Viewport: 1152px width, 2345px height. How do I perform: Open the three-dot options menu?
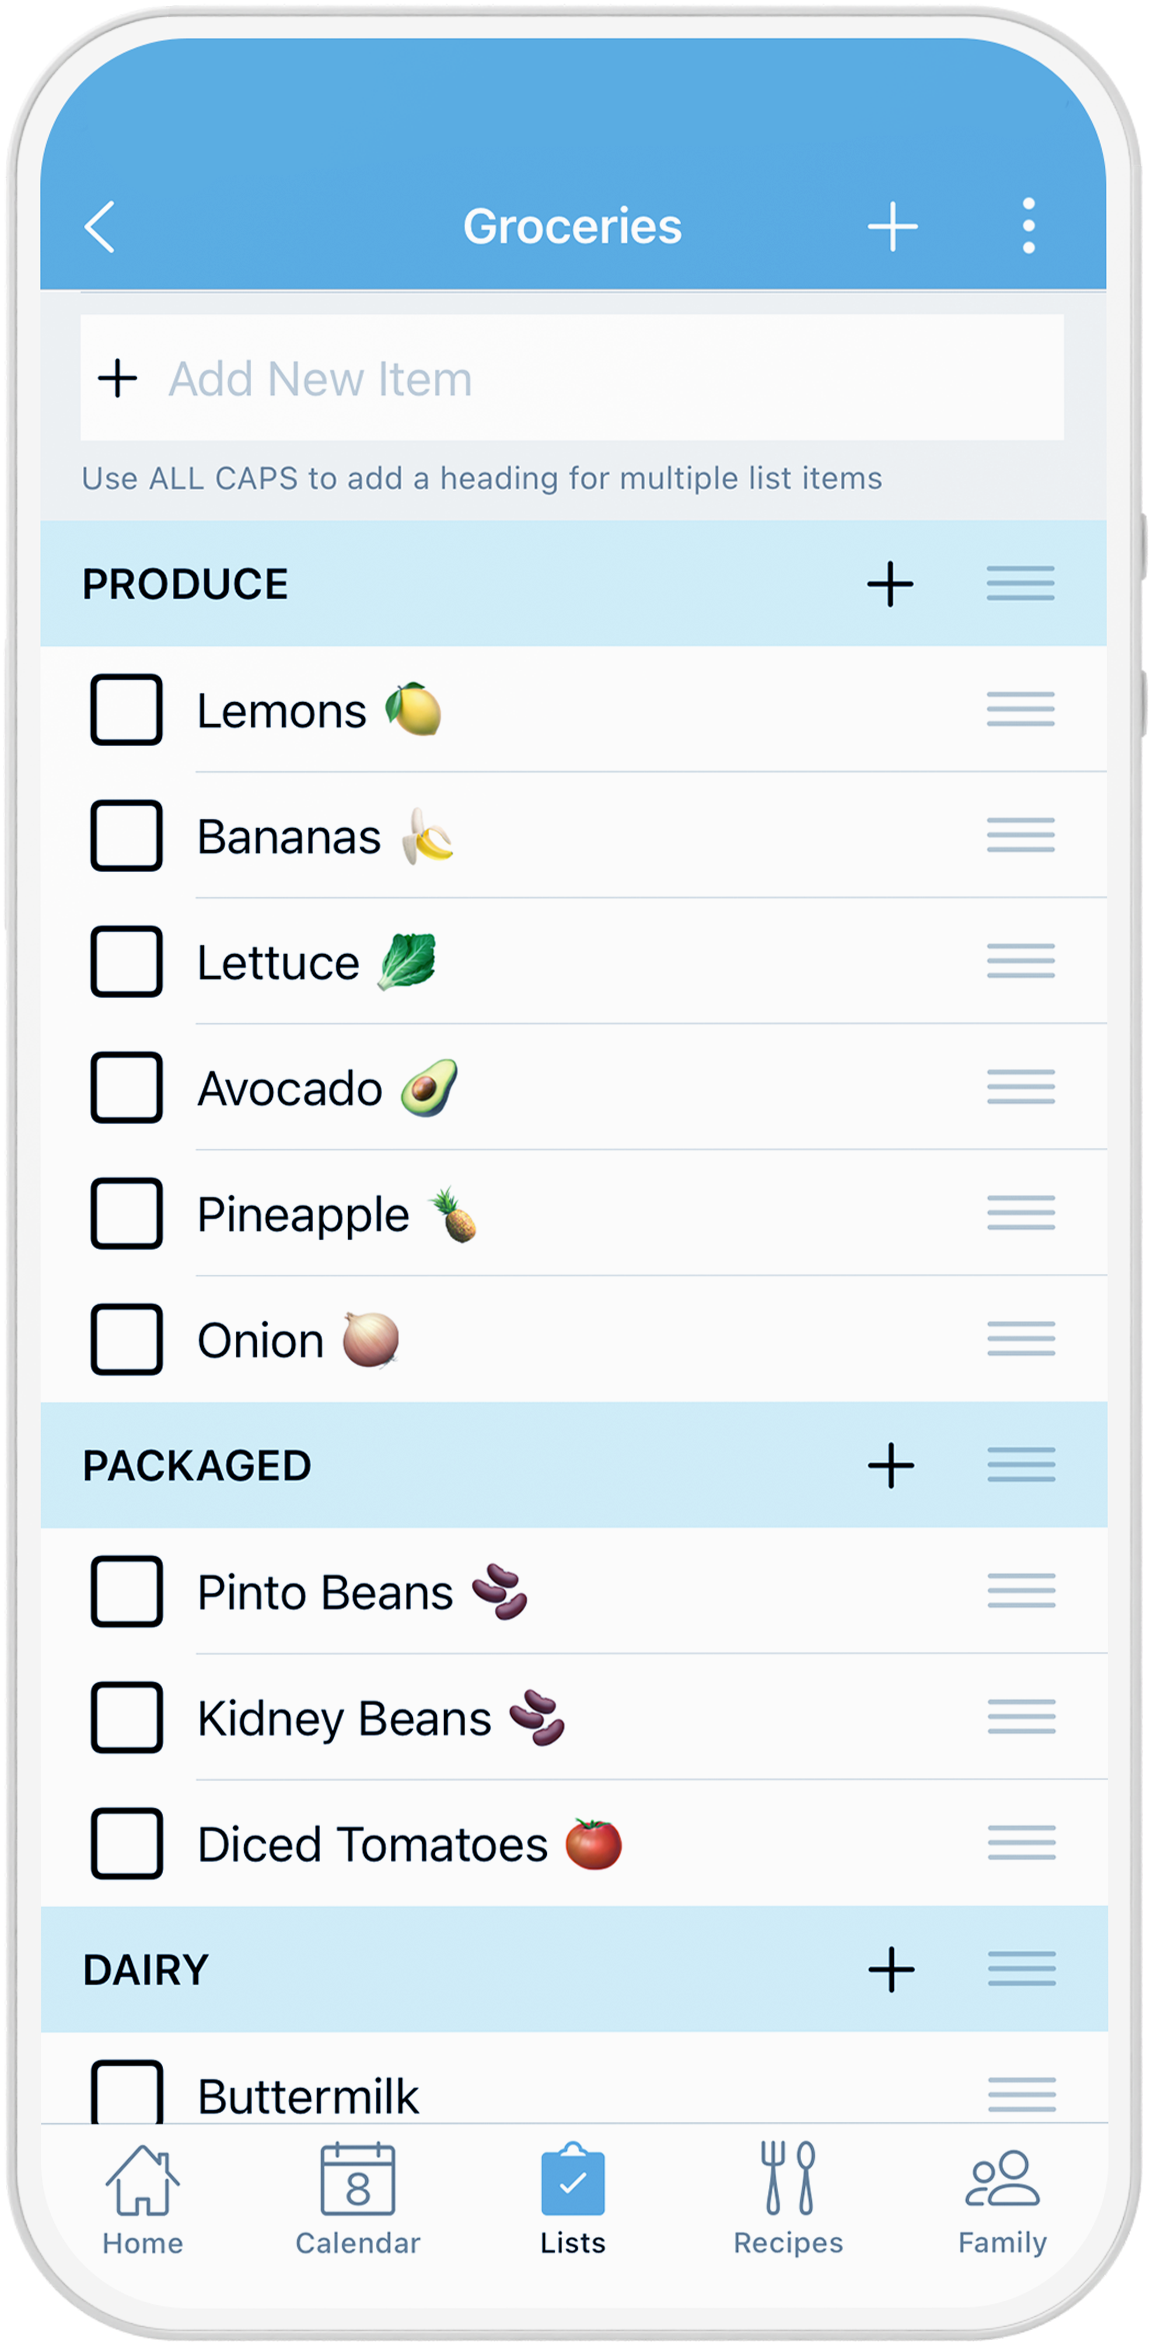pyautogui.click(x=1028, y=226)
